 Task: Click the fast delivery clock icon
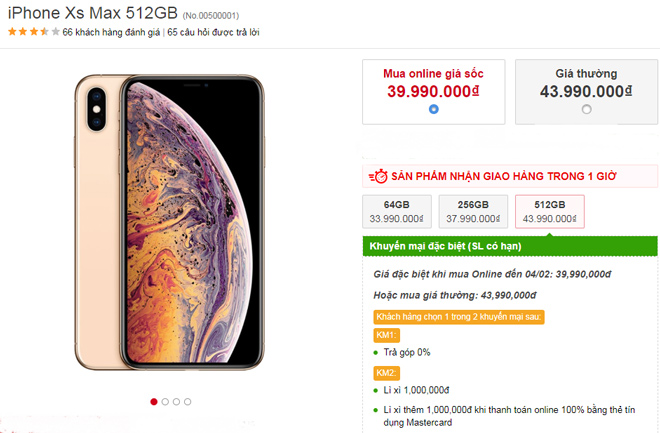coord(379,176)
